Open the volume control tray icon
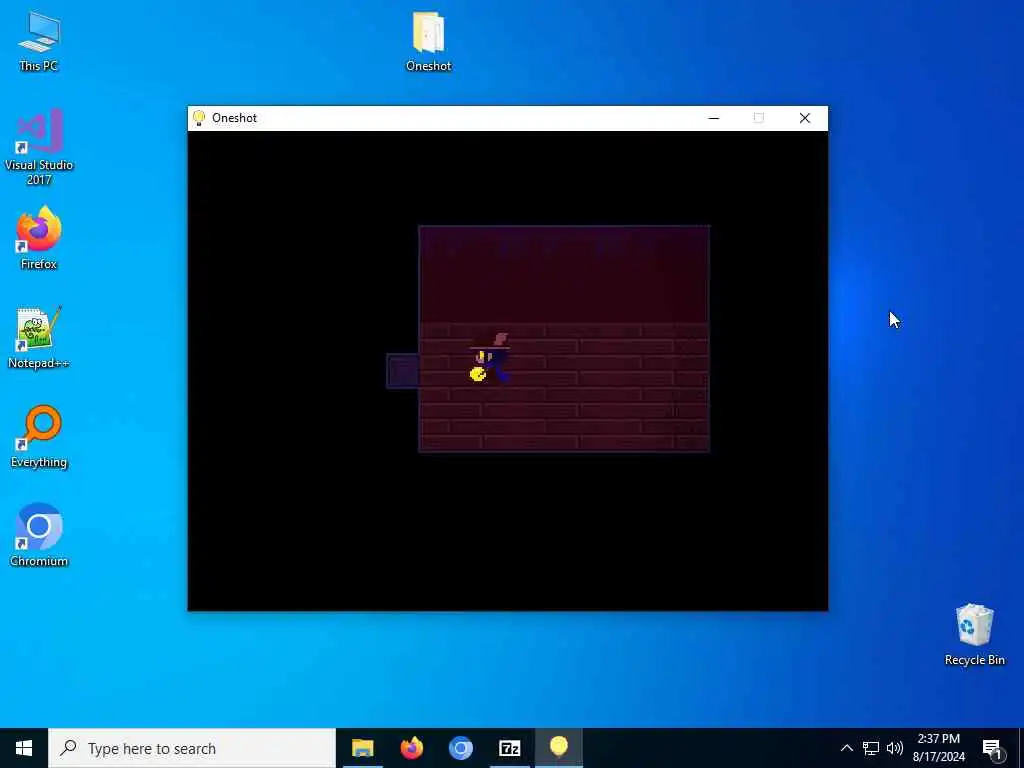Image resolution: width=1024 pixels, height=768 pixels. [895, 748]
